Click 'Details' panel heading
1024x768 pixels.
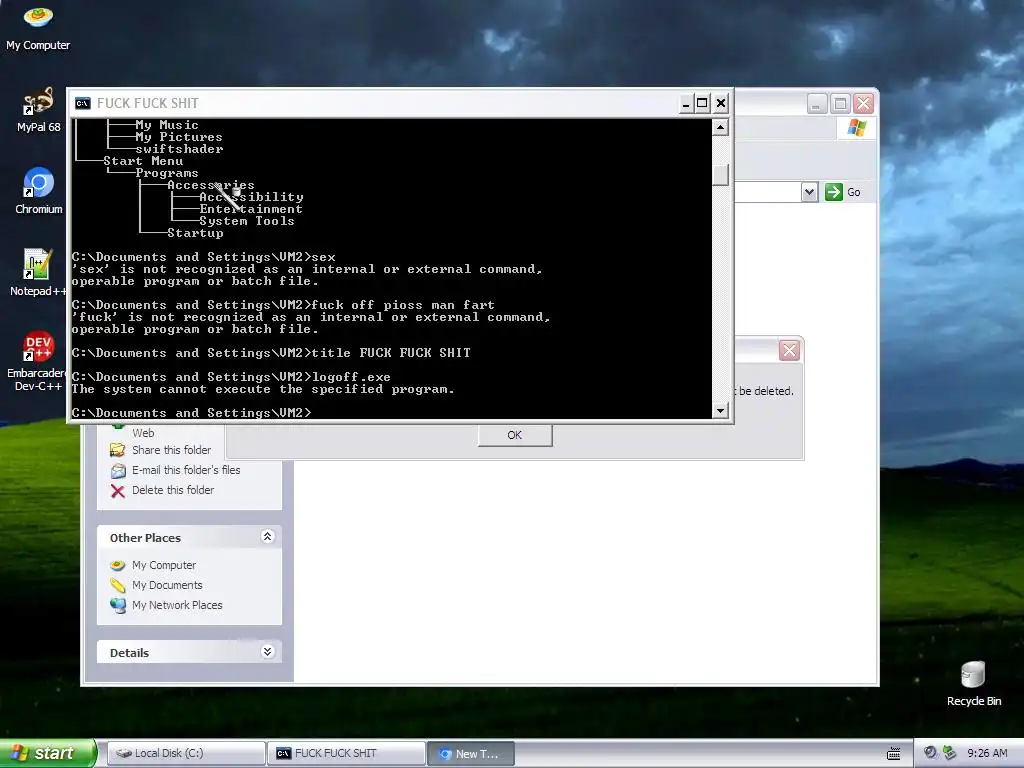(x=129, y=653)
